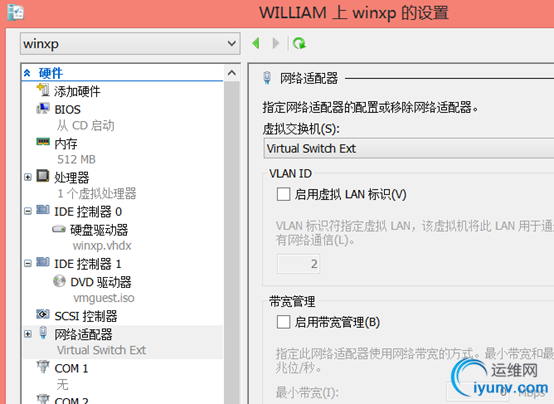554x404 pixels.
Task: Enable the 启用带宽管理 checkbox
Action: [283, 322]
